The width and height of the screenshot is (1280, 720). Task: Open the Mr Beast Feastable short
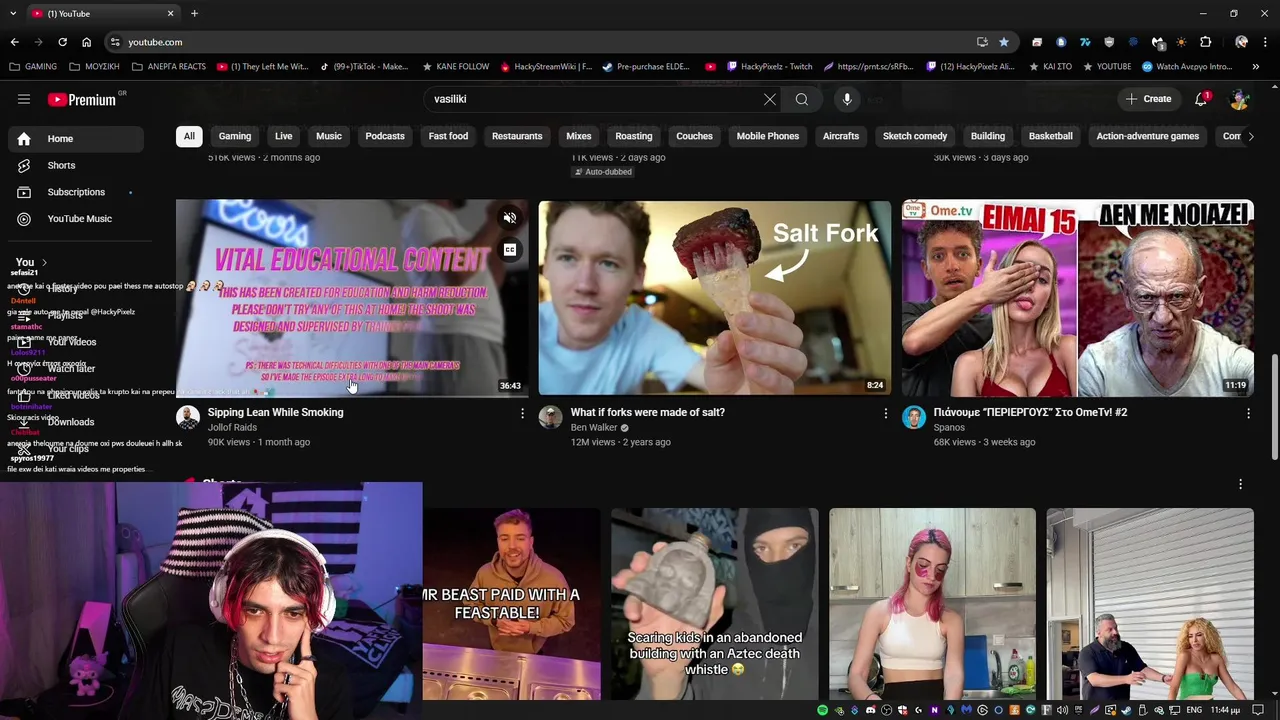(511, 604)
